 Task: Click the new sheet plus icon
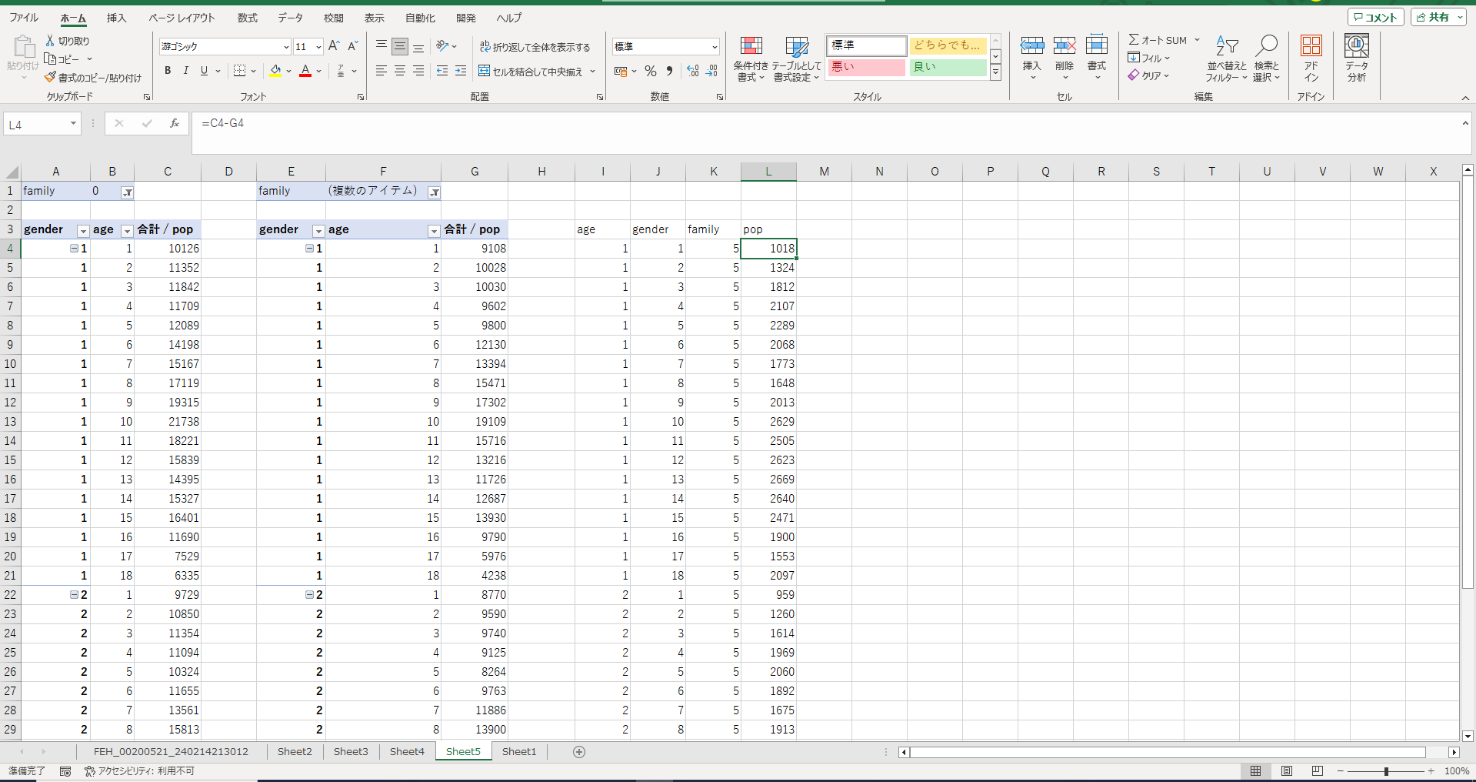[578, 752]
